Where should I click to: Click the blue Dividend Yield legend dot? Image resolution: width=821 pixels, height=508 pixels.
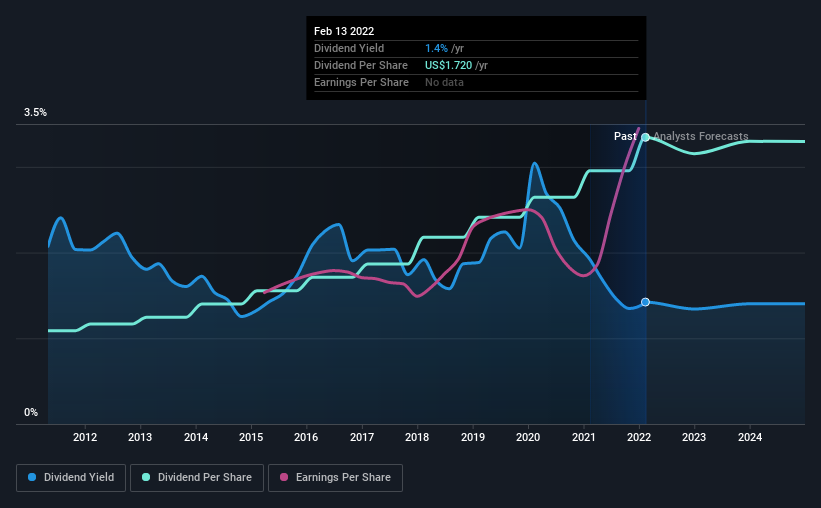click(x=32, y=477)
